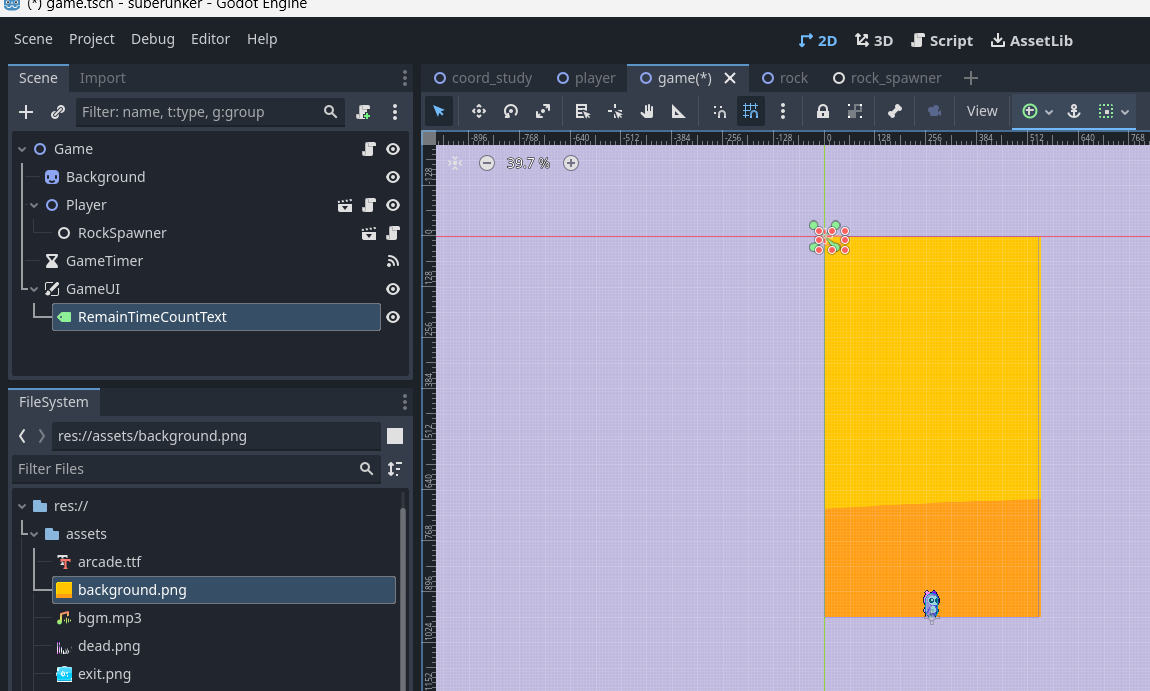Toggle visibility of Background node
This screenshot has height=691, width=1150.
pyautogui.click(x=393, y=177)
